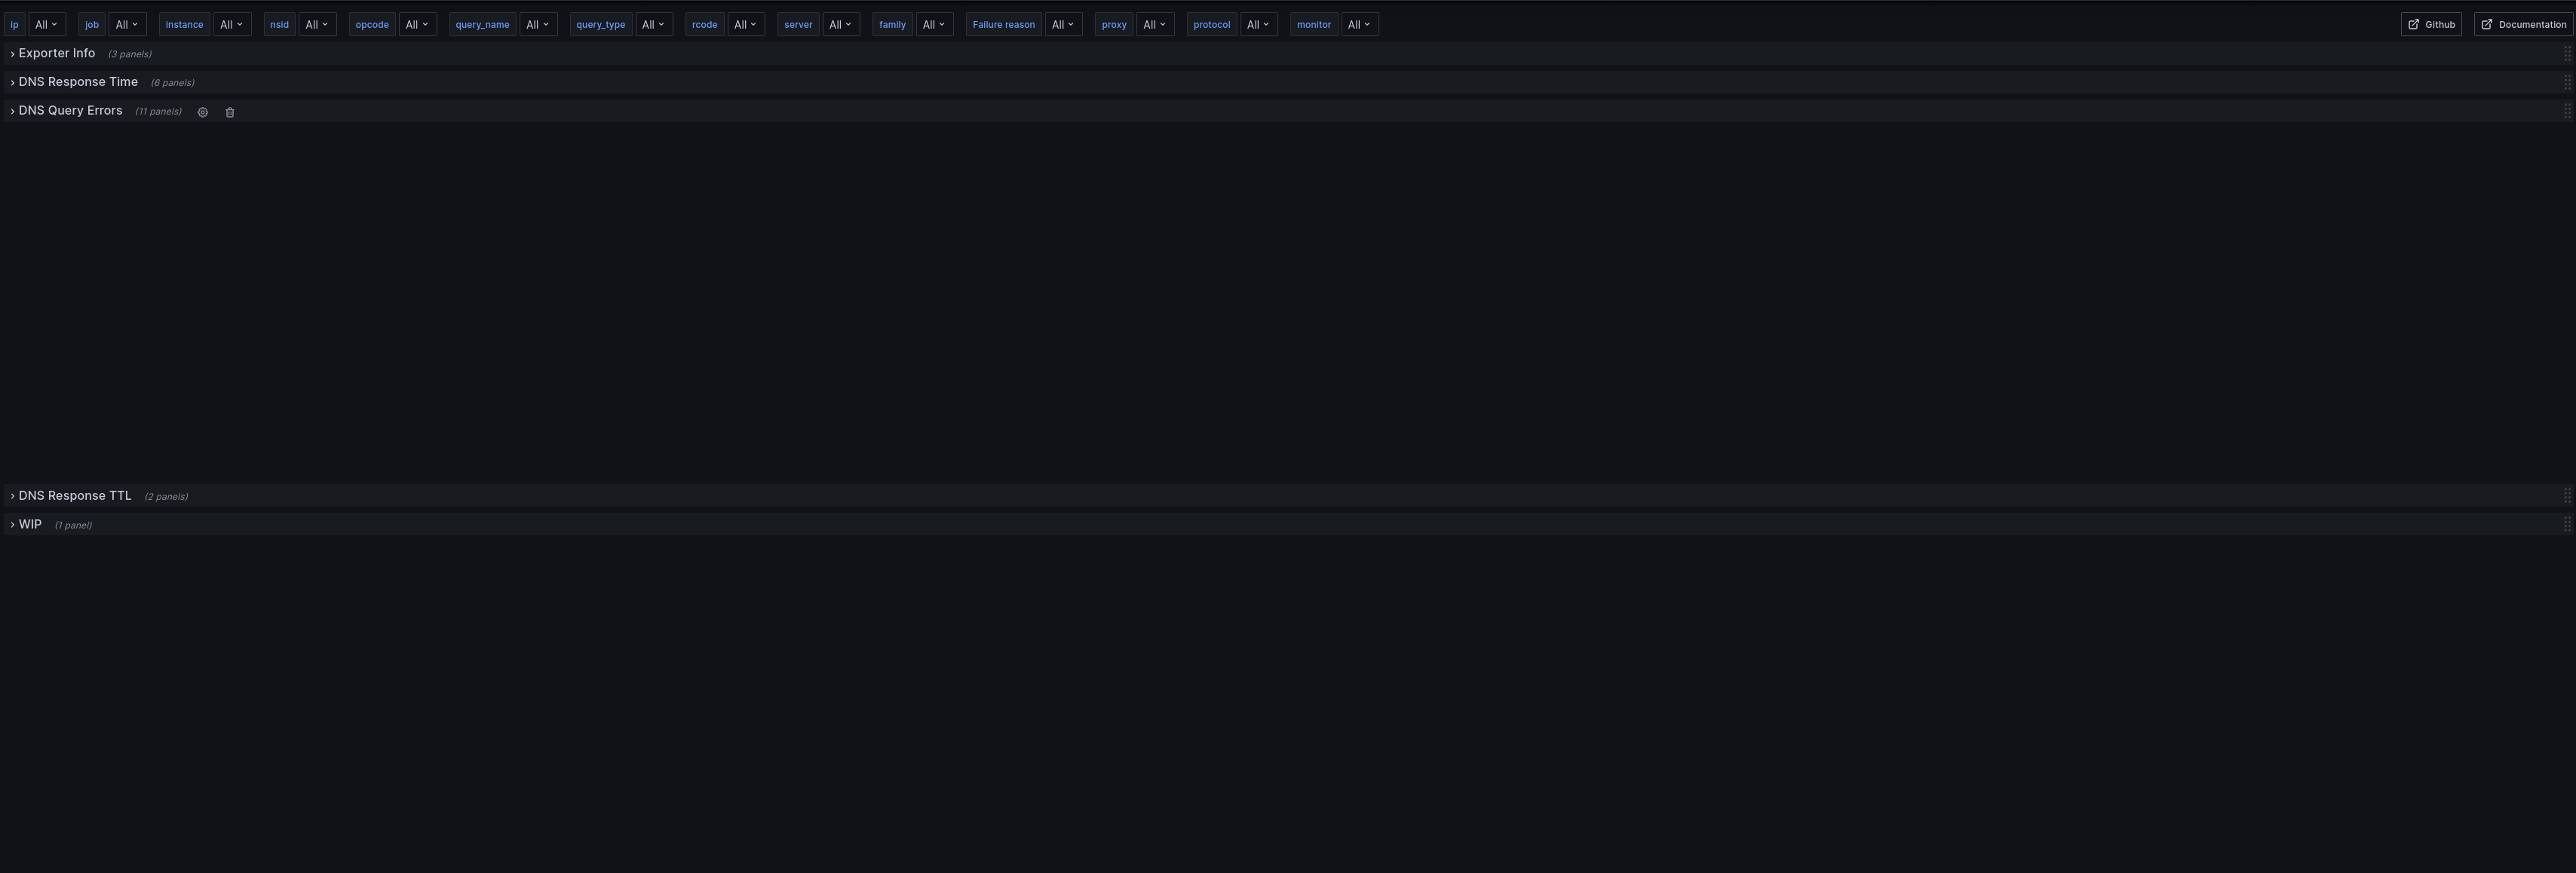The image size is (2576, 873).
Task: Open the Github external link
Action: (2431, 24)
